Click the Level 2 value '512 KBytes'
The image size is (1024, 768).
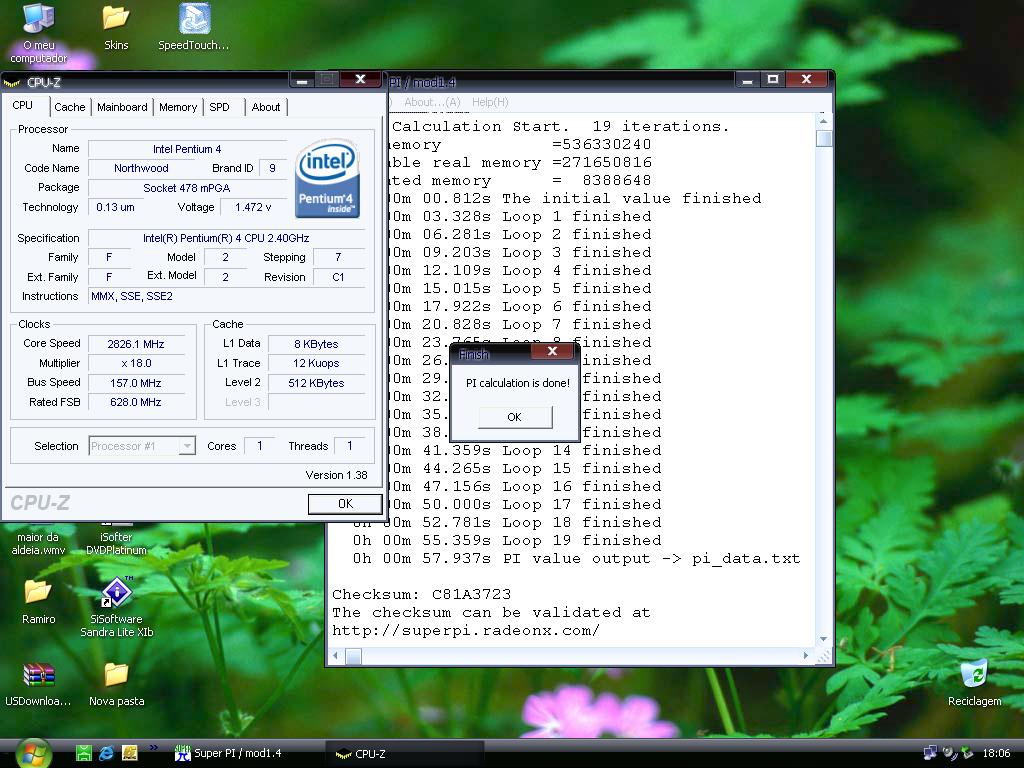tap(316, 383)
